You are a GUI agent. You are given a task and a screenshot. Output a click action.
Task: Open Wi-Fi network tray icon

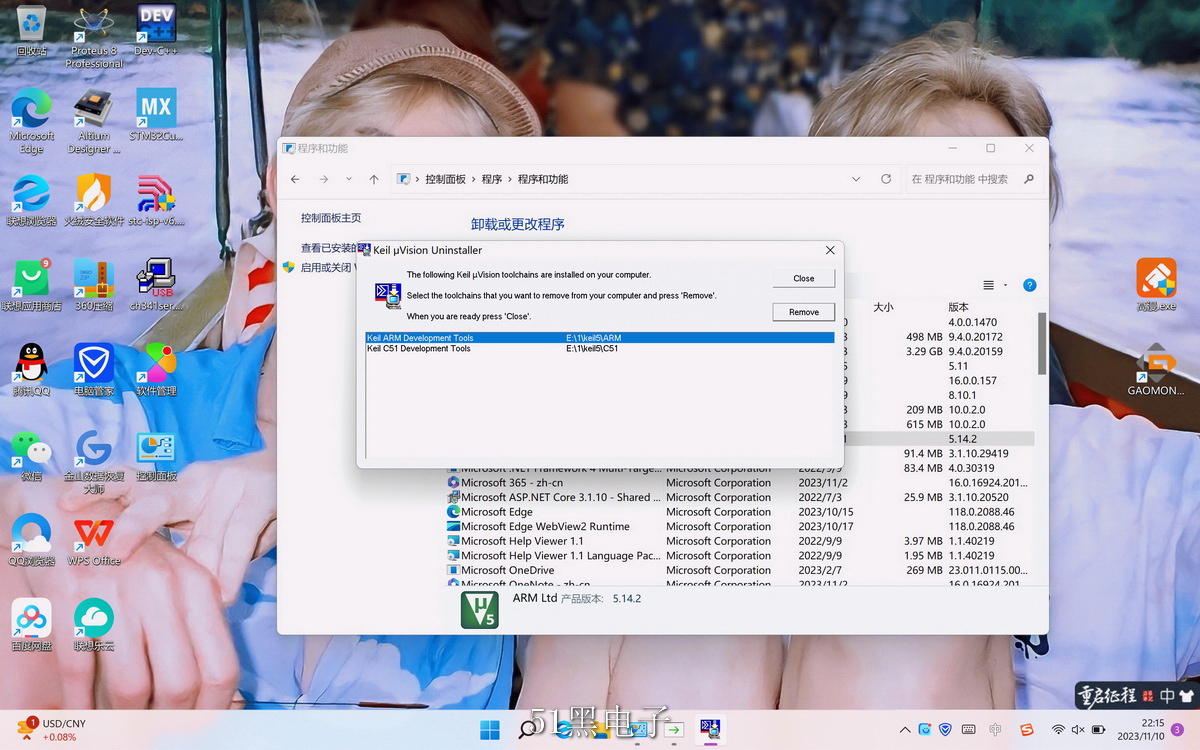tap(1058, 730)
